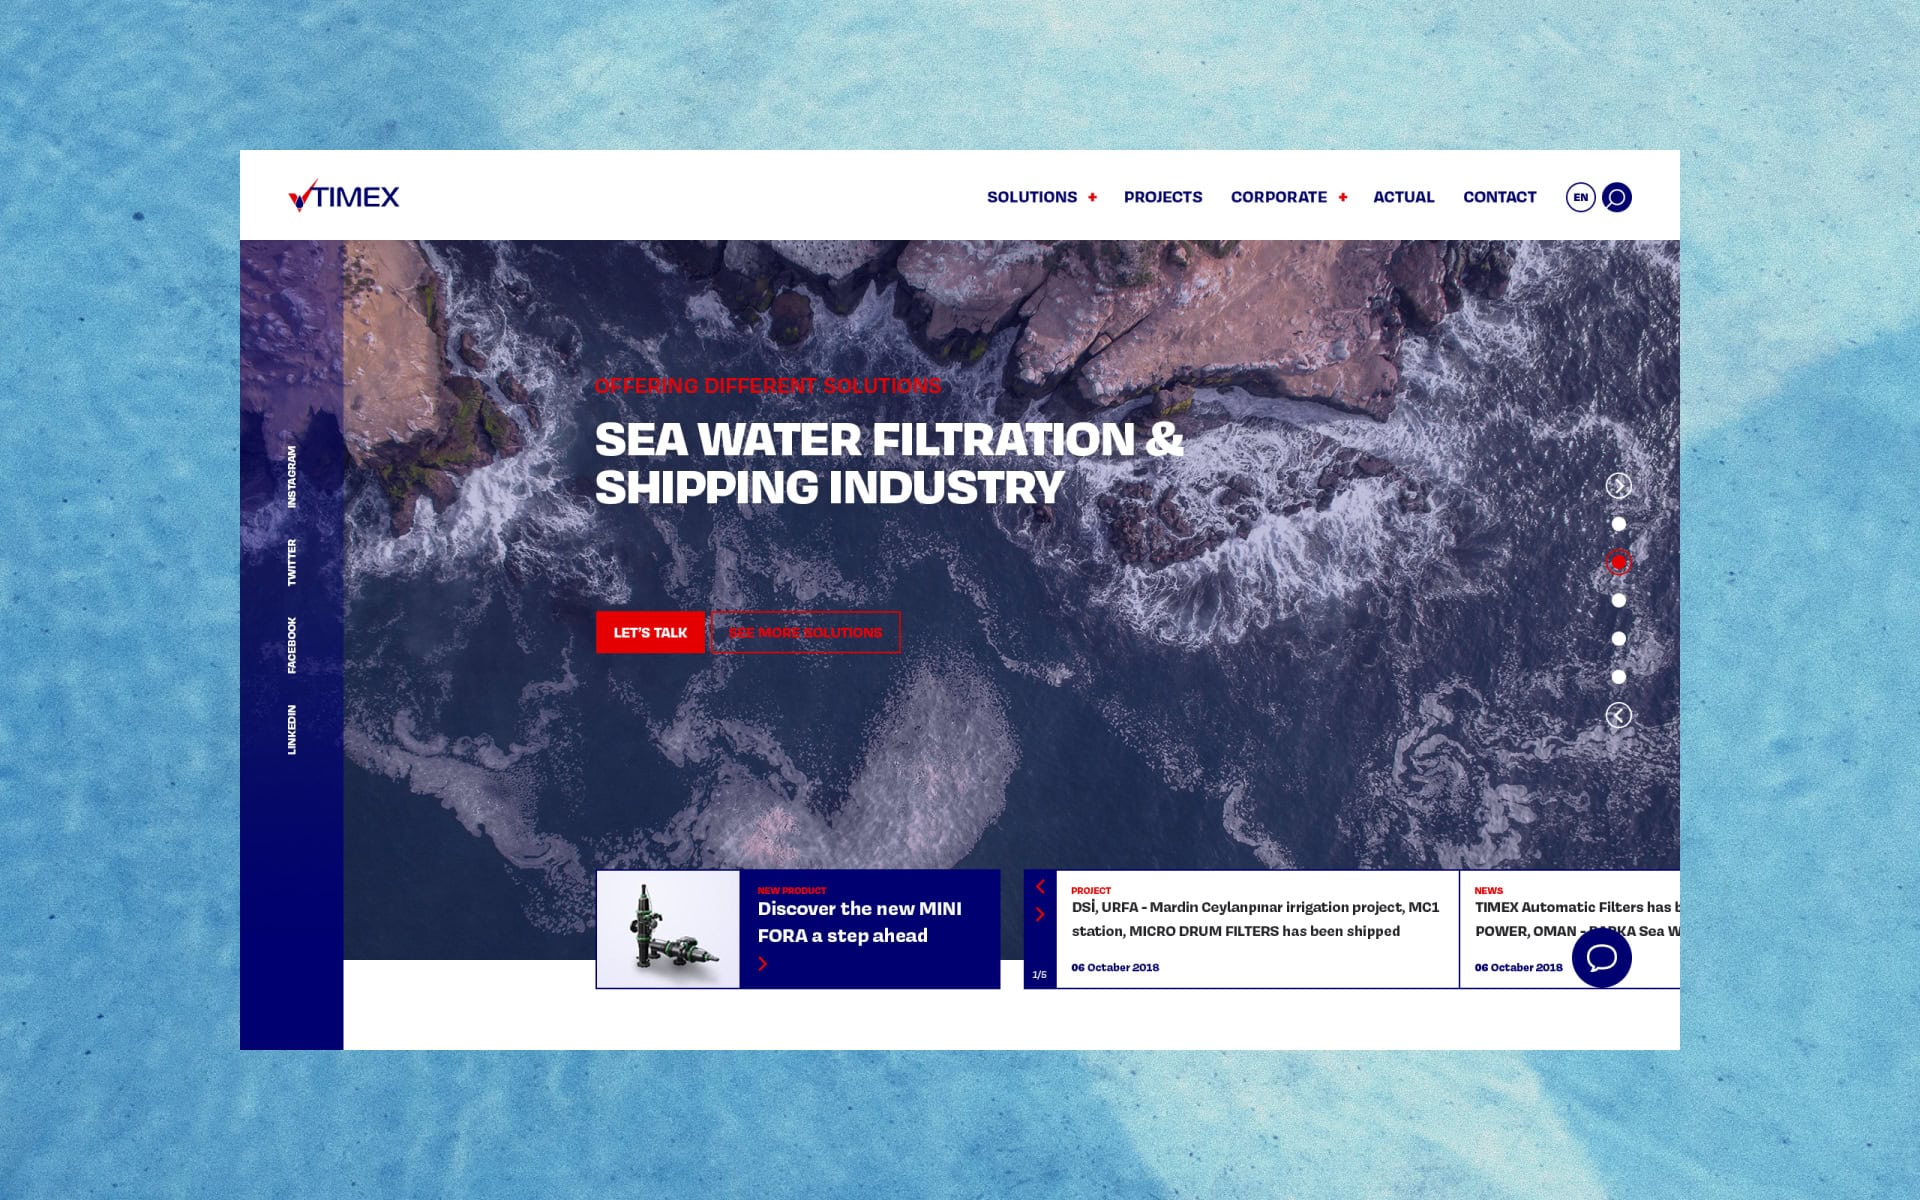Click See More Solutions button
This screenshot has width=1920, height=1200.
click(x=805, y=632)
